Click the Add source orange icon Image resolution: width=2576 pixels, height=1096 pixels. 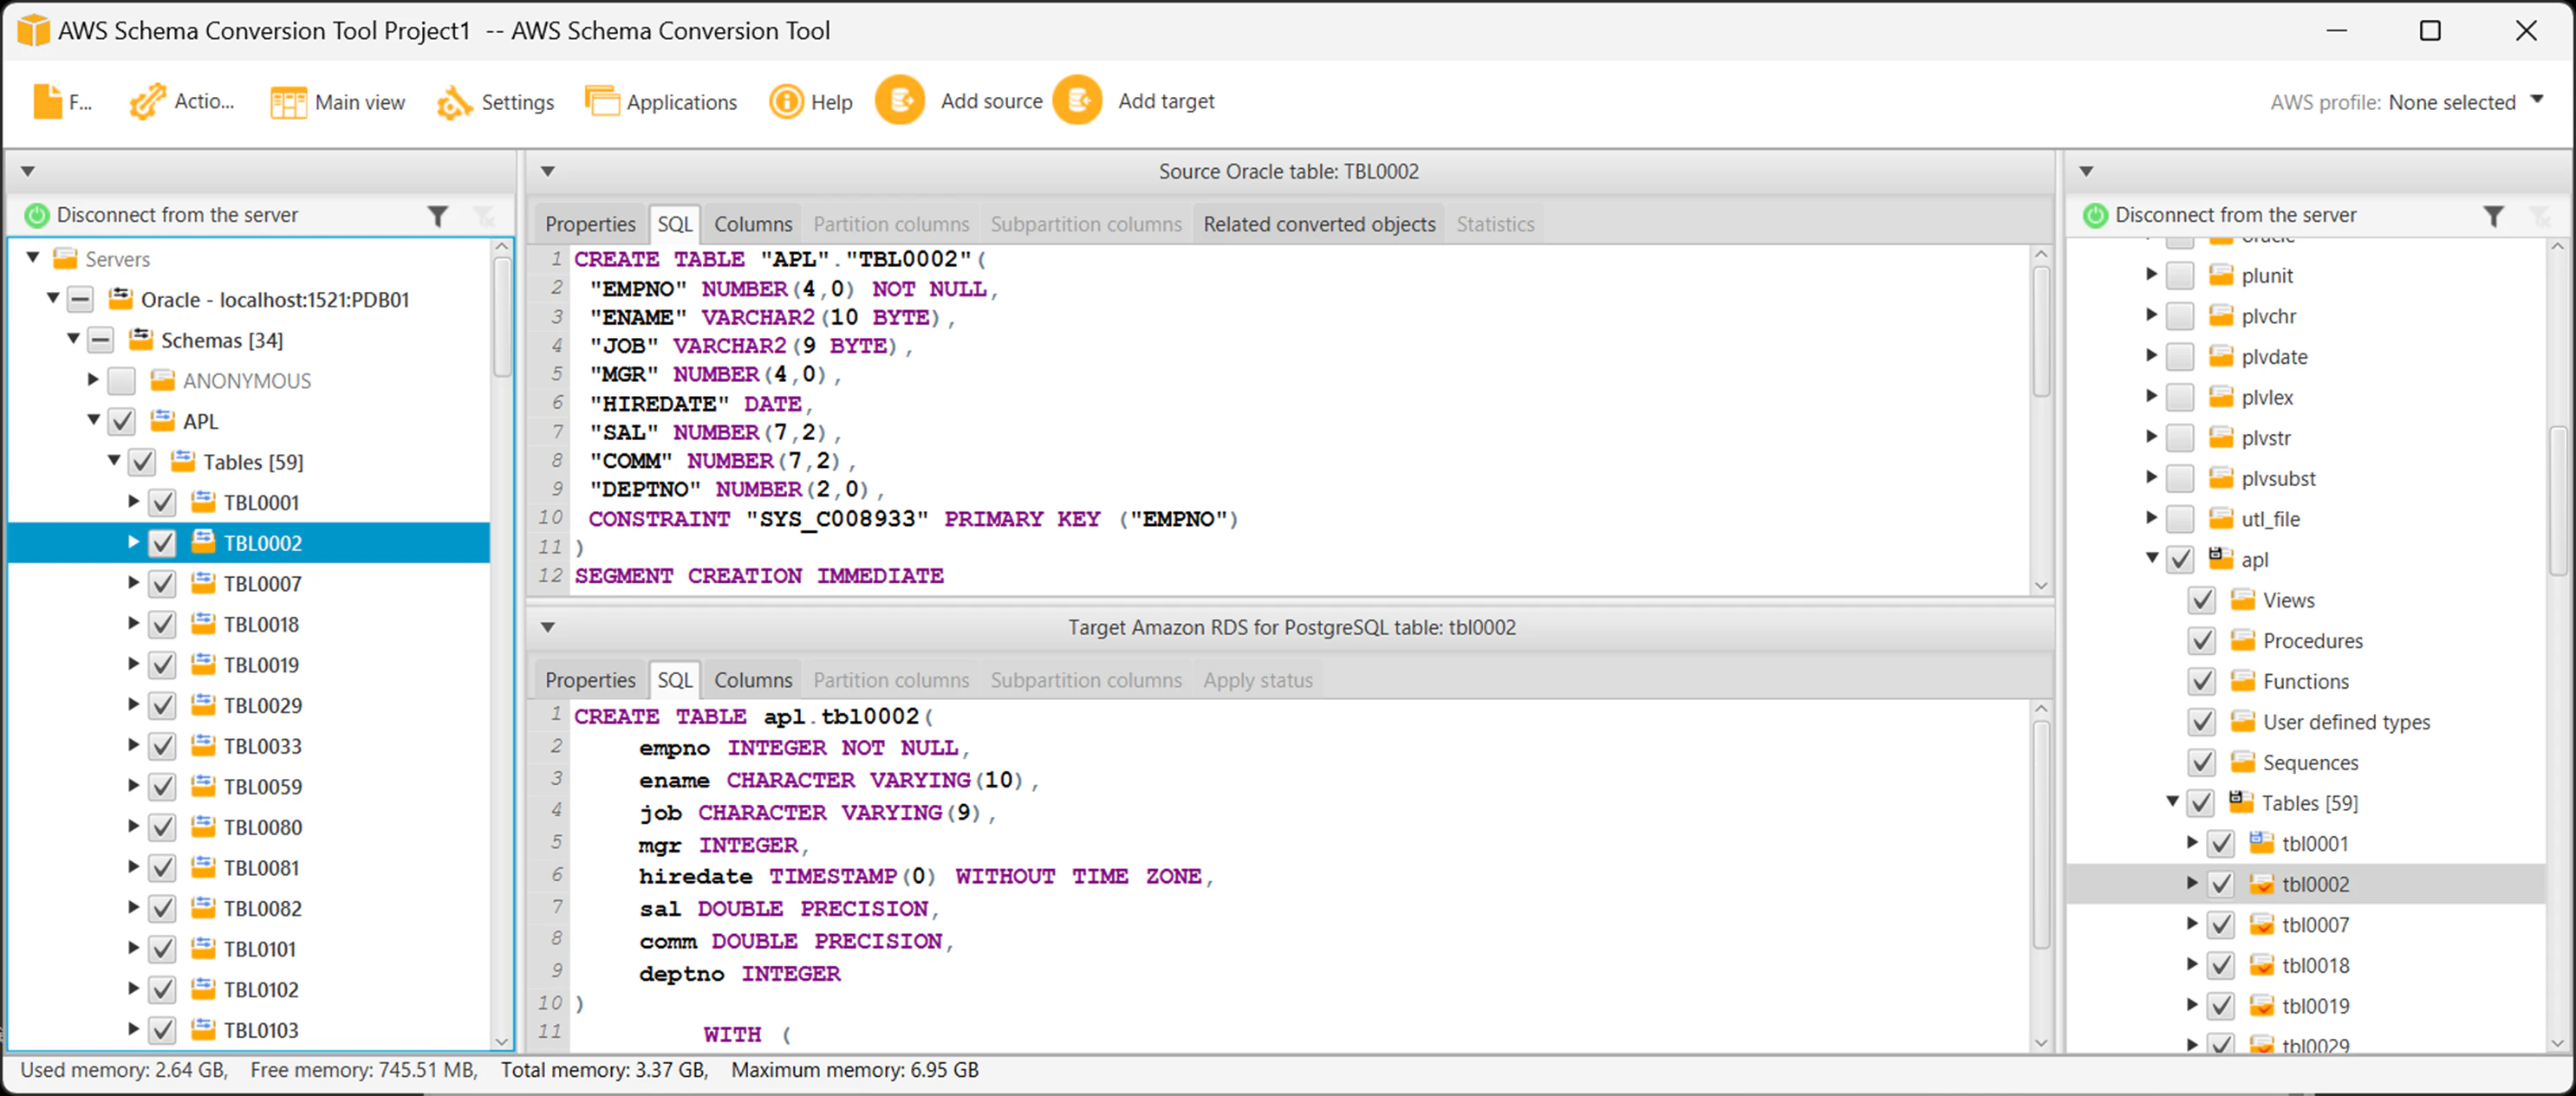pos(900,100)
